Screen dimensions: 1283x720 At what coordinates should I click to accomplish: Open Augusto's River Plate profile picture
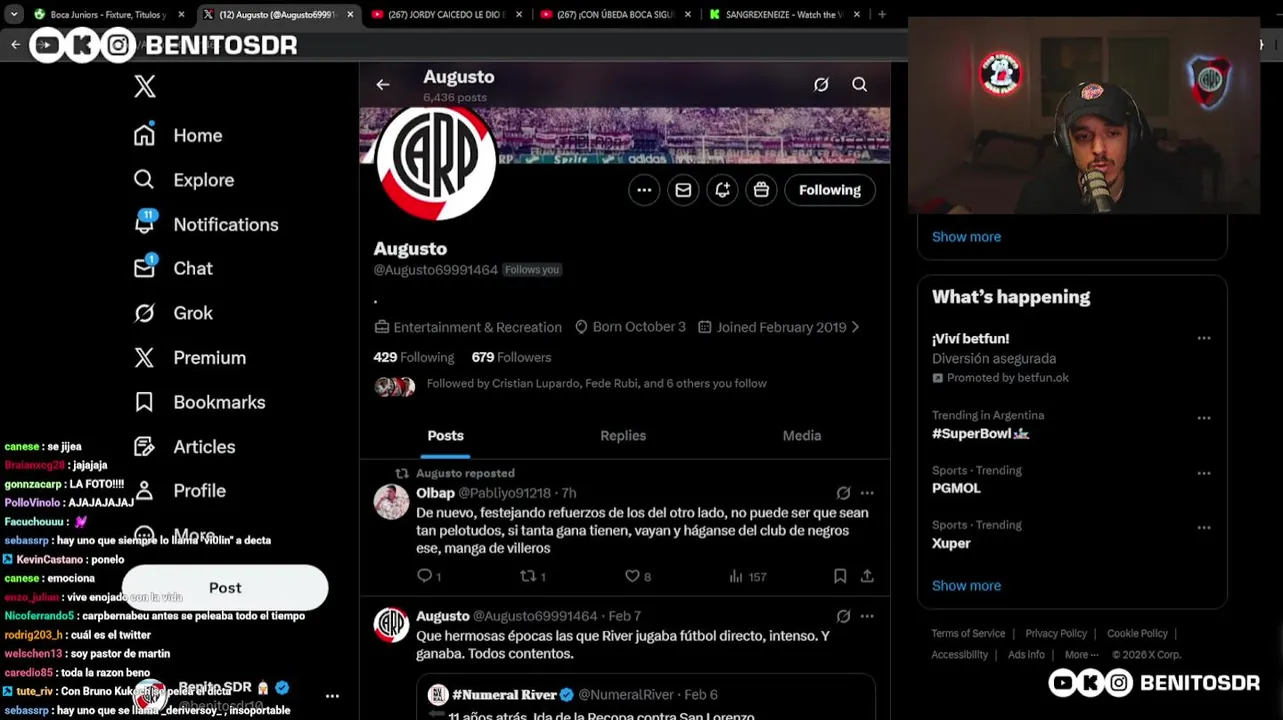[436, 160]
